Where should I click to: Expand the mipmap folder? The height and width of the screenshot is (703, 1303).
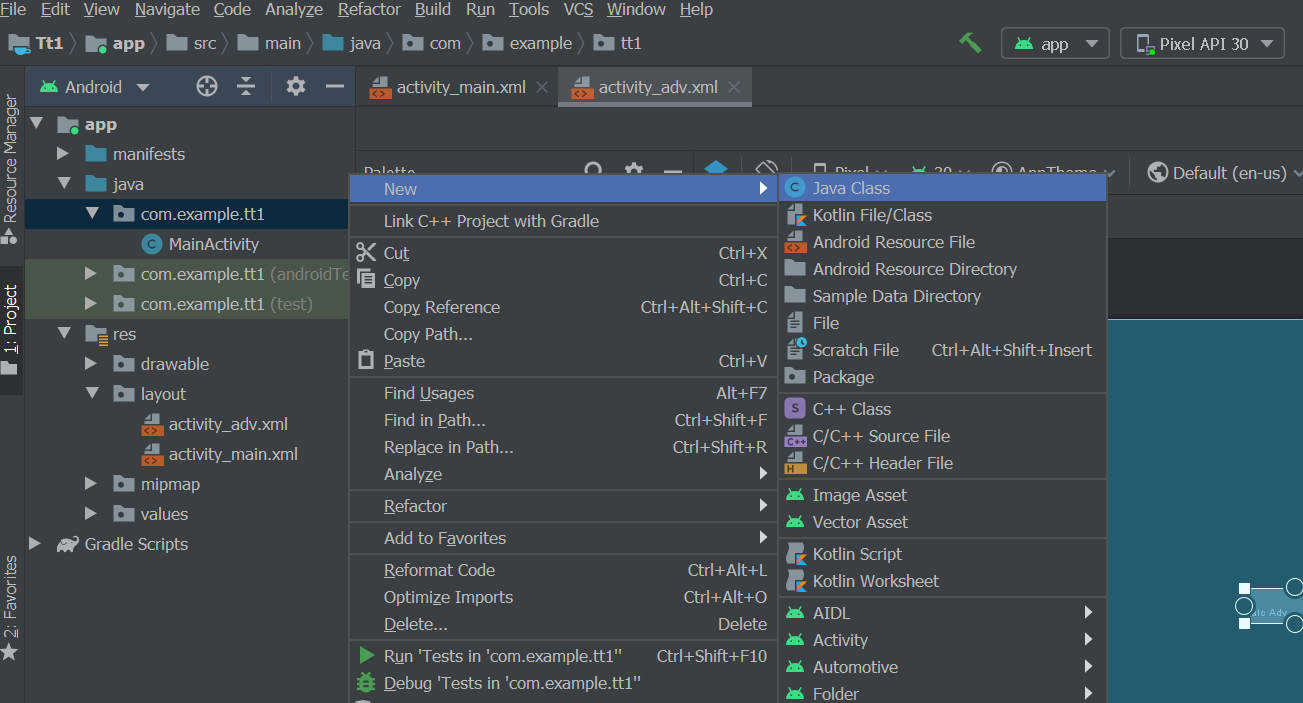click(91, 484)
